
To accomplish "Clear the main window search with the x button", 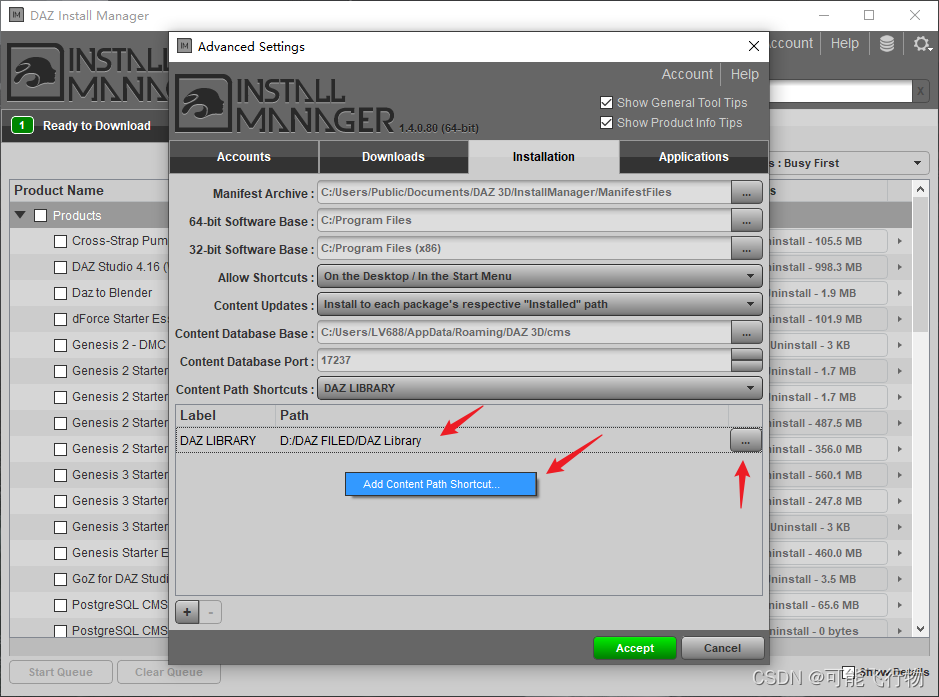I will tap(920, 92).
